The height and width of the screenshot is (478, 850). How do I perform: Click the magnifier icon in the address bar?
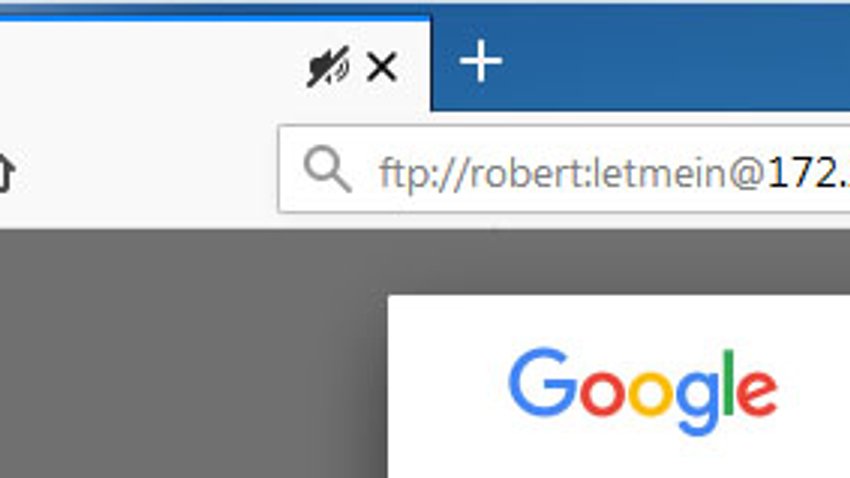tap(327, 170)
